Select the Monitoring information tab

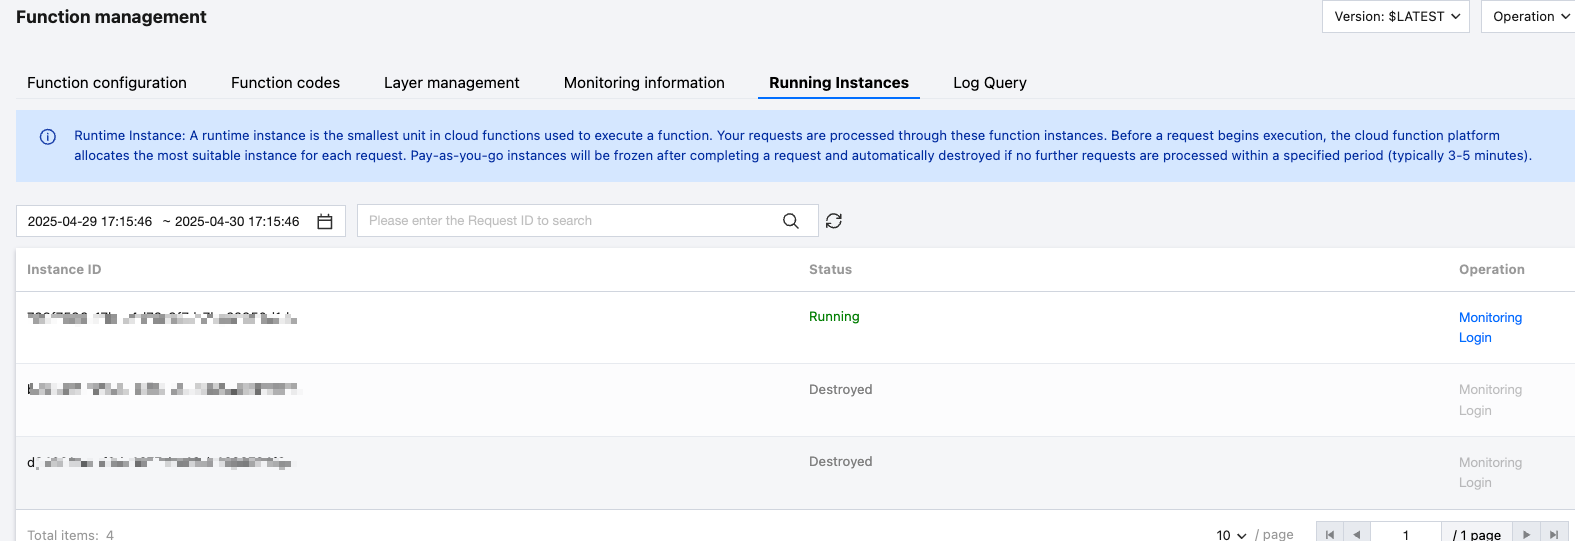pyautogui.click(x=644, y=83)
